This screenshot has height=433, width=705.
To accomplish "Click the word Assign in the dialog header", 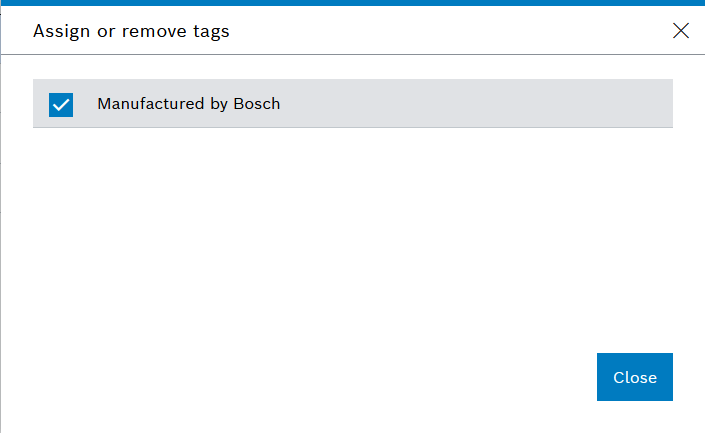I will (x=62, y=31).
